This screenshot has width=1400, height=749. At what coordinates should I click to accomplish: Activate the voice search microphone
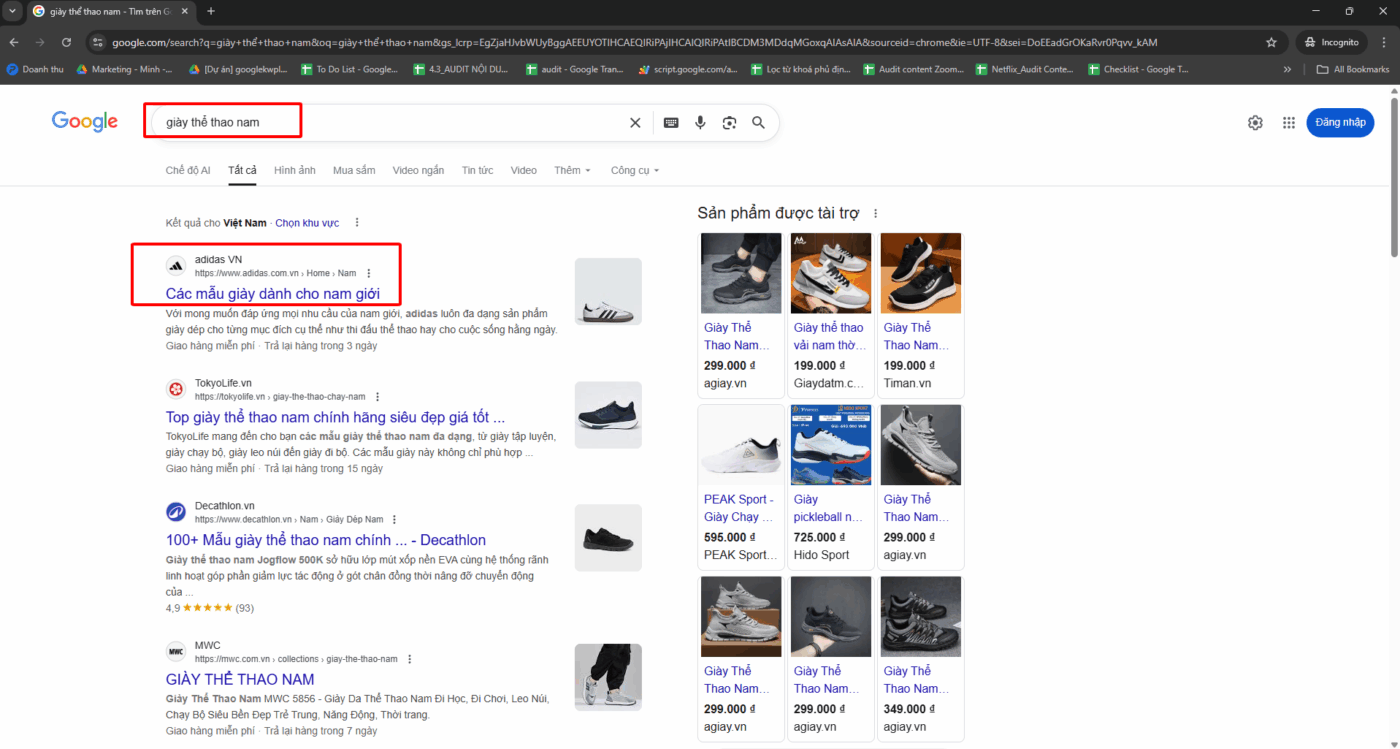tap(700, 122)
